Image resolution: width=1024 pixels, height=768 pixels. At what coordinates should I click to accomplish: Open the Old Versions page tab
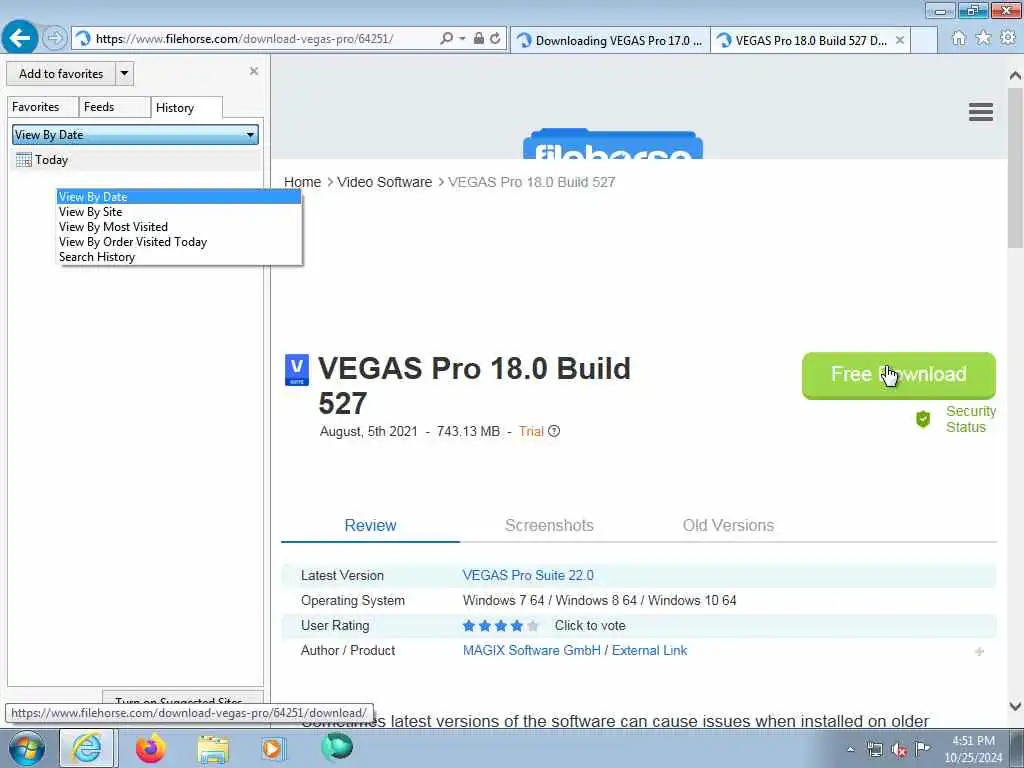point(728,526)
